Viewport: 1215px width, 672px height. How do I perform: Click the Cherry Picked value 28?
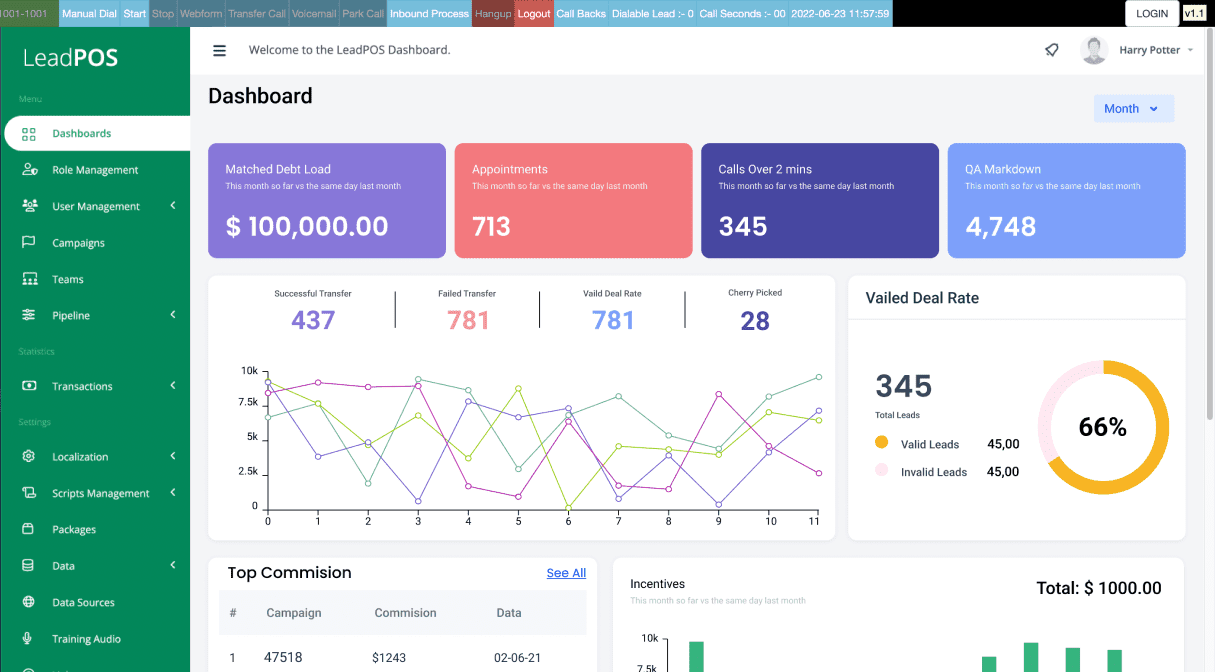pos(755,320)
